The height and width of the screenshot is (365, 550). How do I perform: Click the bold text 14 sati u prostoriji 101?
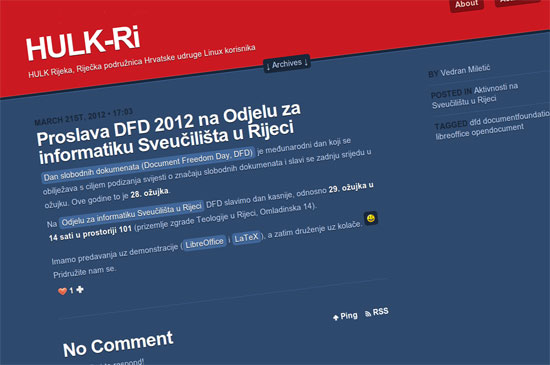(x=90, y=233)
